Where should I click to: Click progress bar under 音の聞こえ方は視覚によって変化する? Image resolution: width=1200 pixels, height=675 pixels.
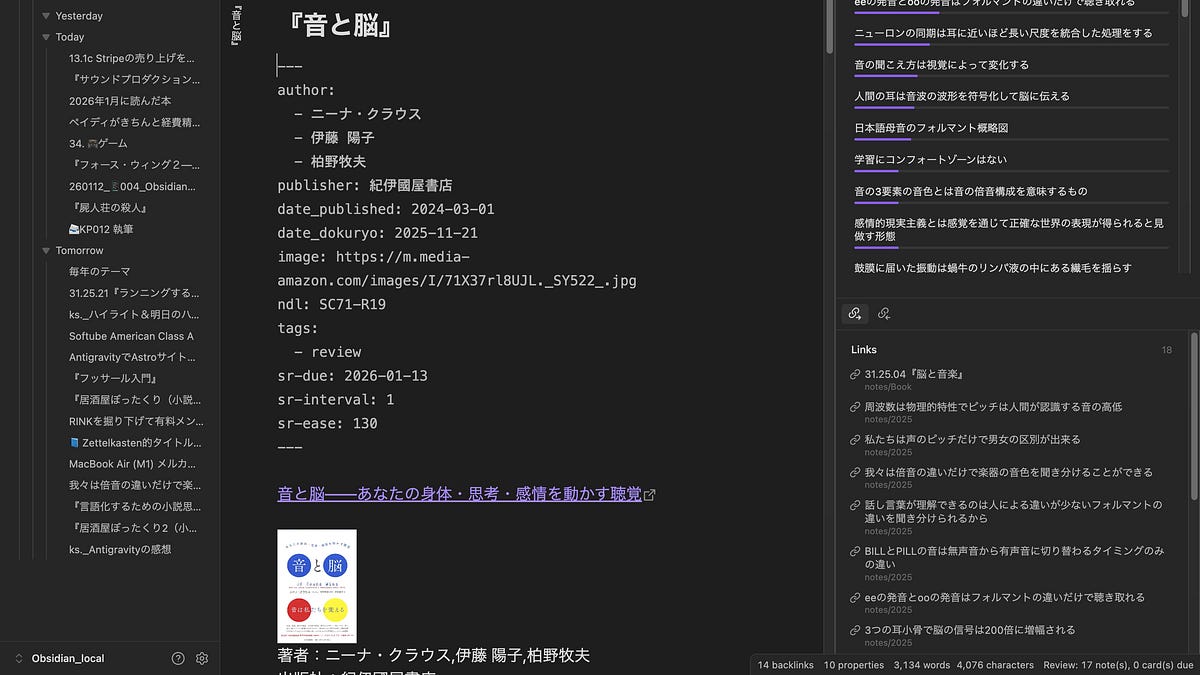coord(1011,76)
